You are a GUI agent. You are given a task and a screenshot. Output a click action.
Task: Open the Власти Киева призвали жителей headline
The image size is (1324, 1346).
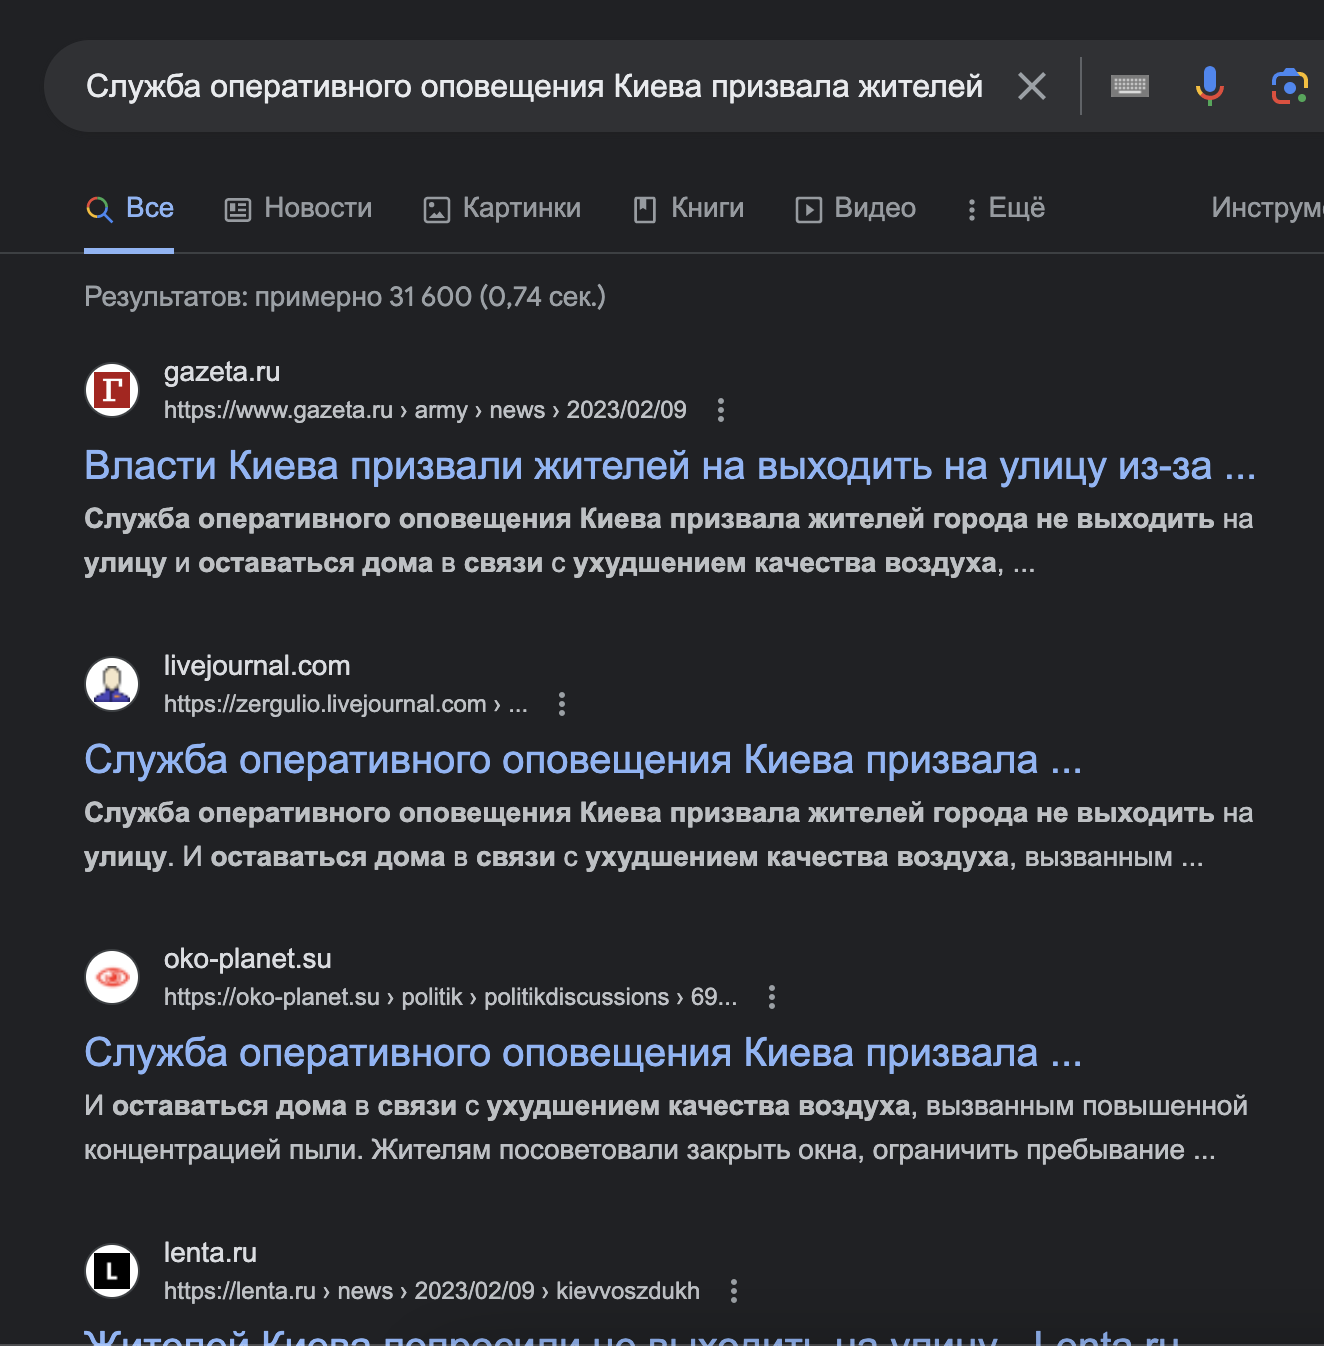(x=669, y=466)
